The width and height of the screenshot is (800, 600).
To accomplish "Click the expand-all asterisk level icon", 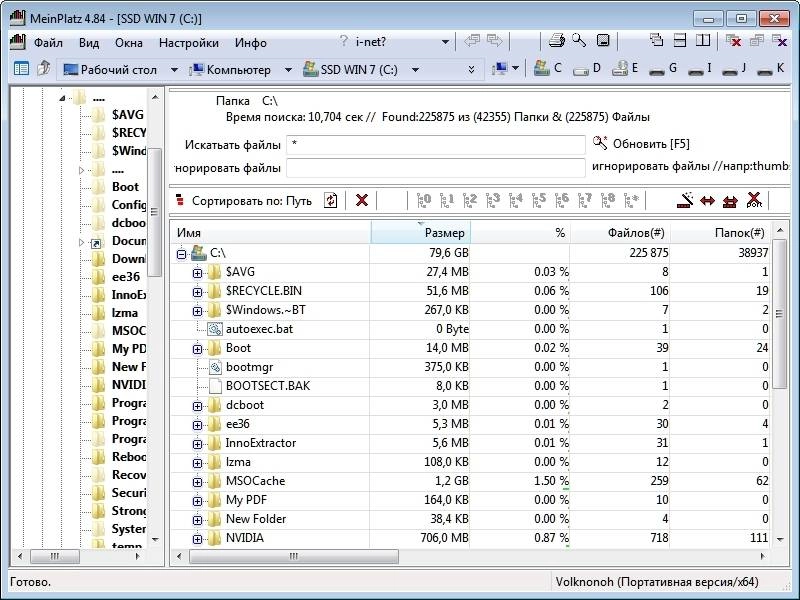I will pyautogui.click(x=631, y=201).
